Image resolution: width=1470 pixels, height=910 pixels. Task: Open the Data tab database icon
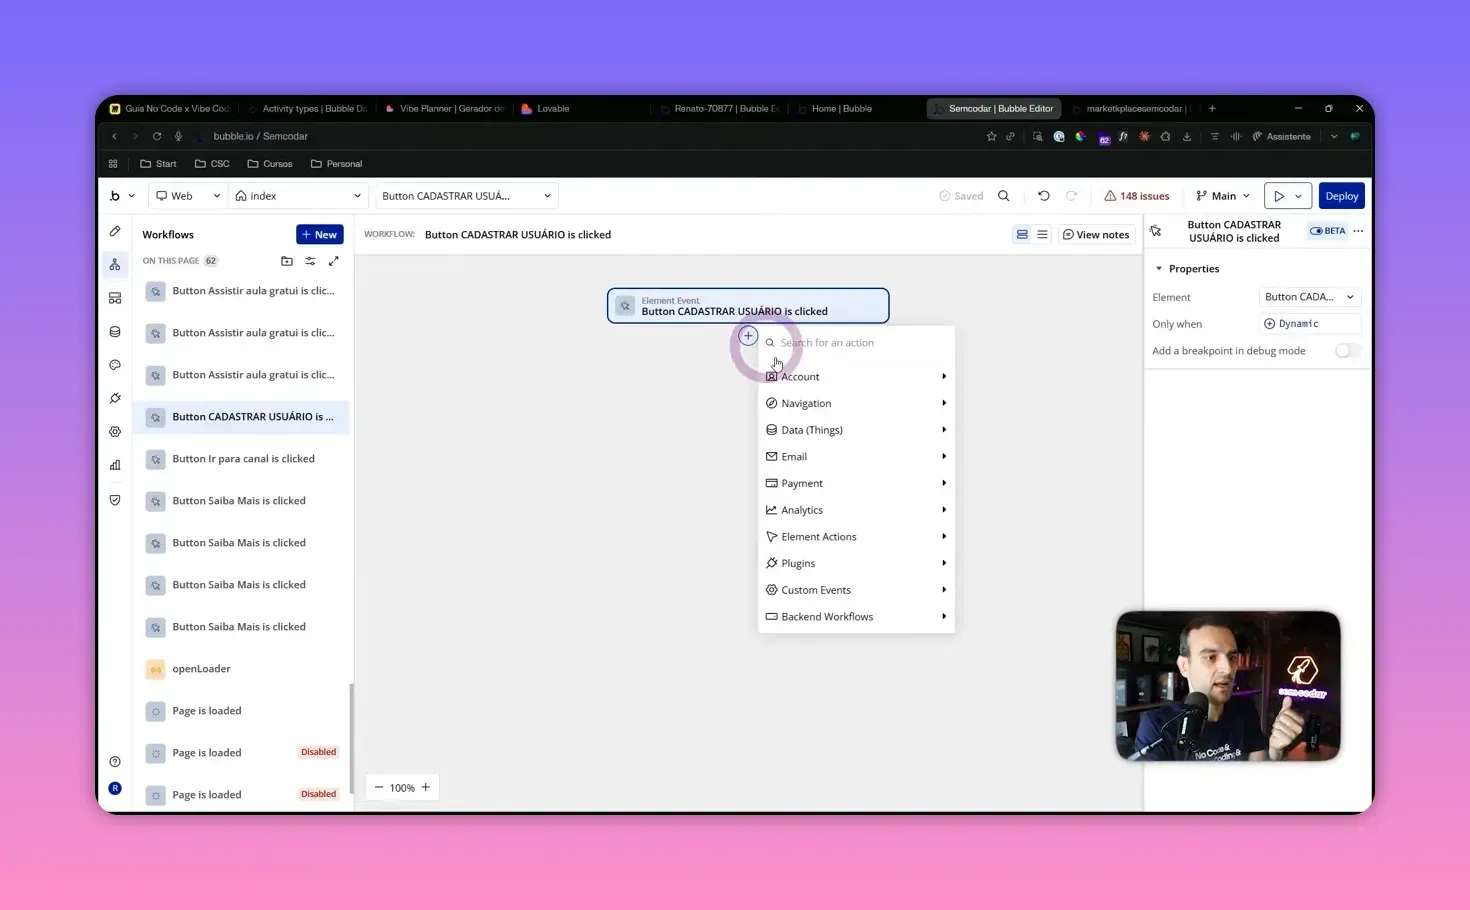point(115,332)
